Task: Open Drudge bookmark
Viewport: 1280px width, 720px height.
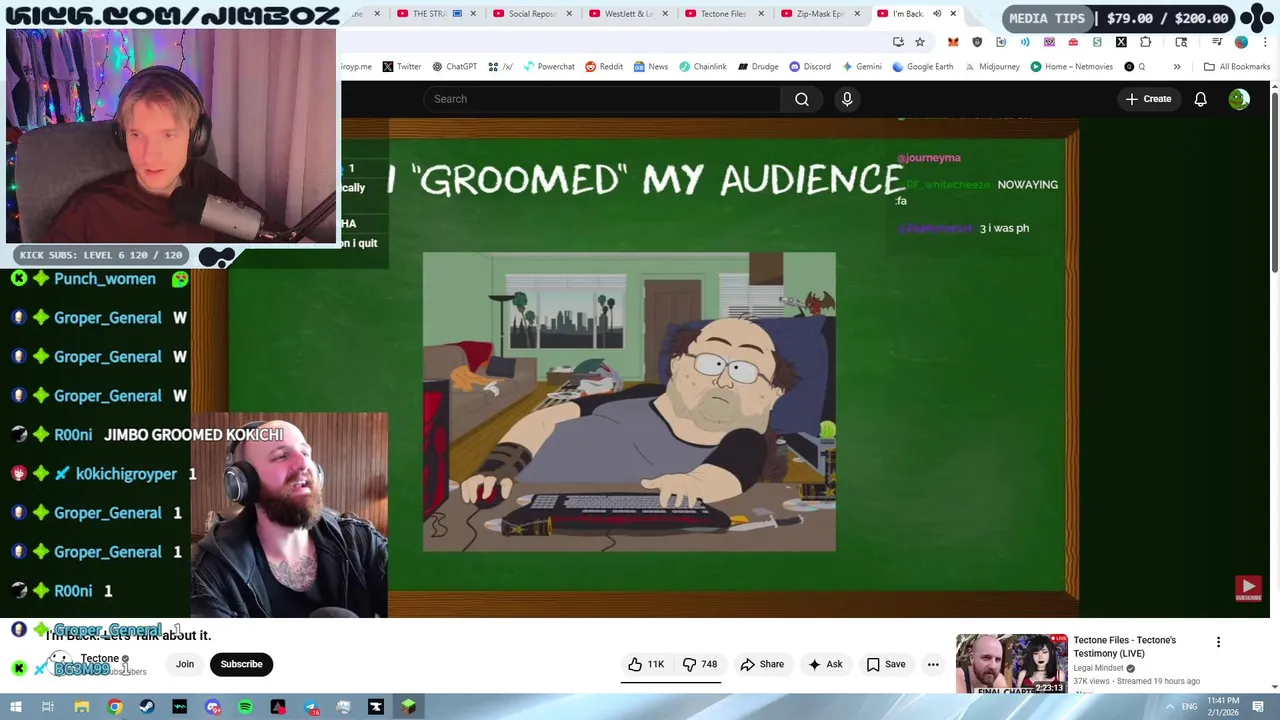Action: 758,67
